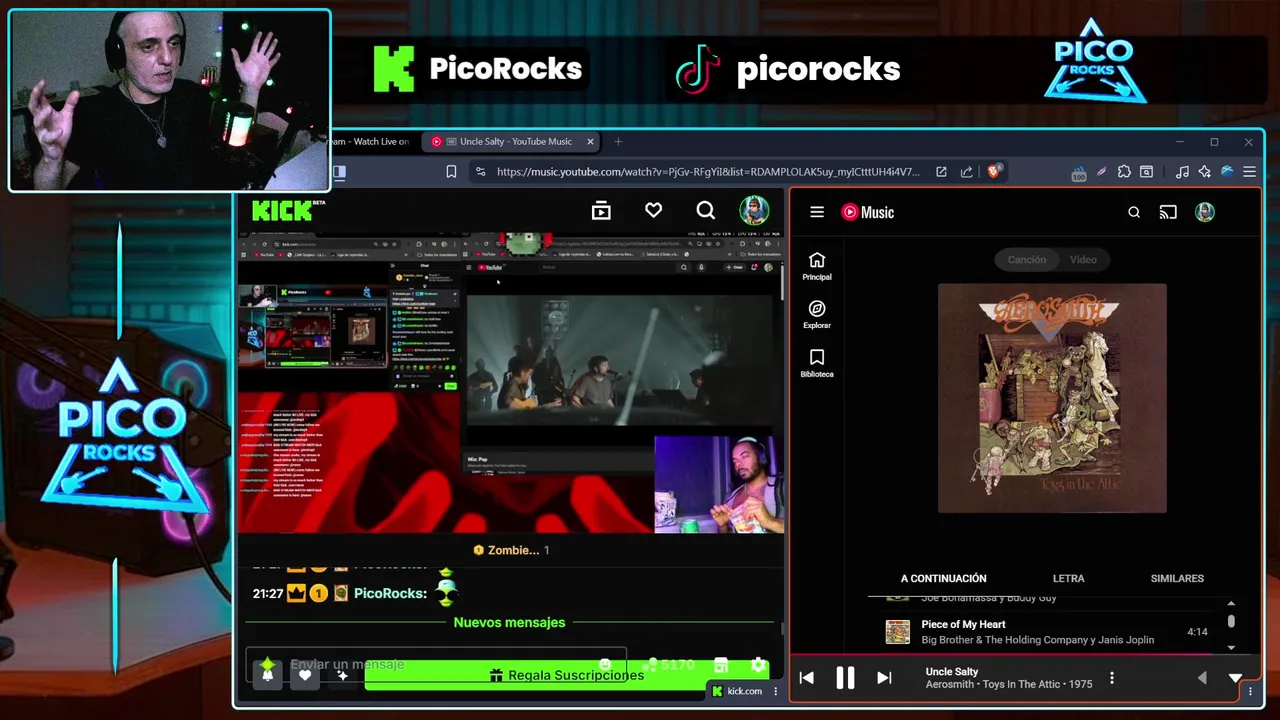Open page in app icon
This screenshot has width=1280, height=720.
(941, 172)
